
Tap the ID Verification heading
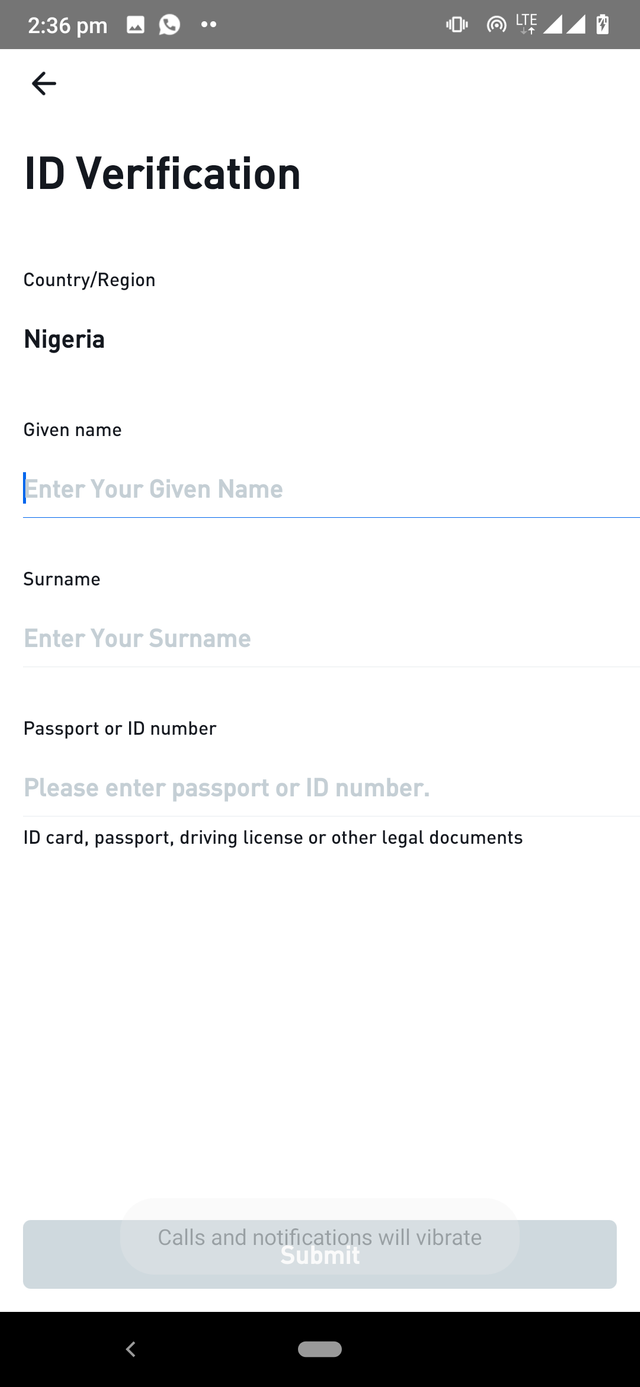(162, 173)
